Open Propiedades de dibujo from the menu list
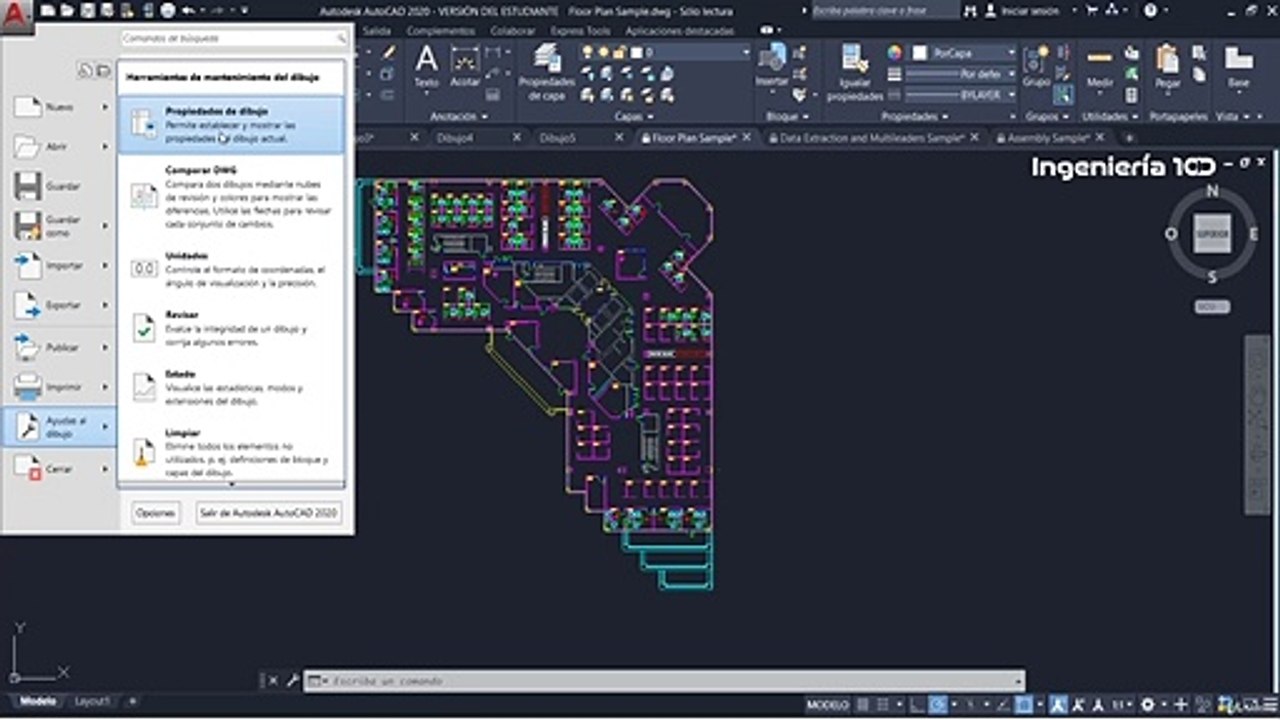The width and height of the screenshot is (1280, 720). tap(231, 124)
